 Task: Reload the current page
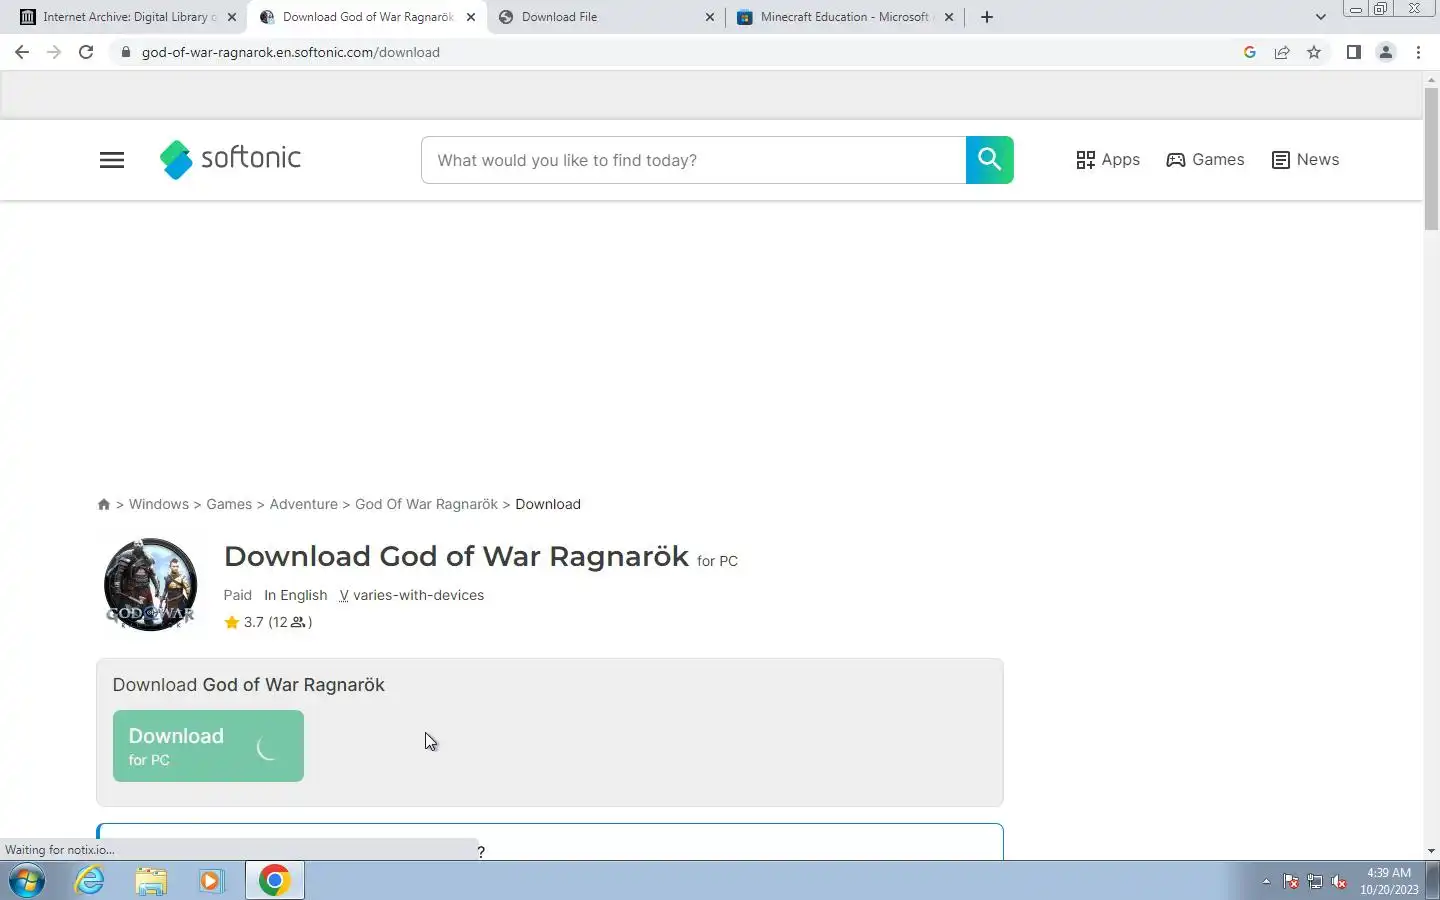(86, 52)
